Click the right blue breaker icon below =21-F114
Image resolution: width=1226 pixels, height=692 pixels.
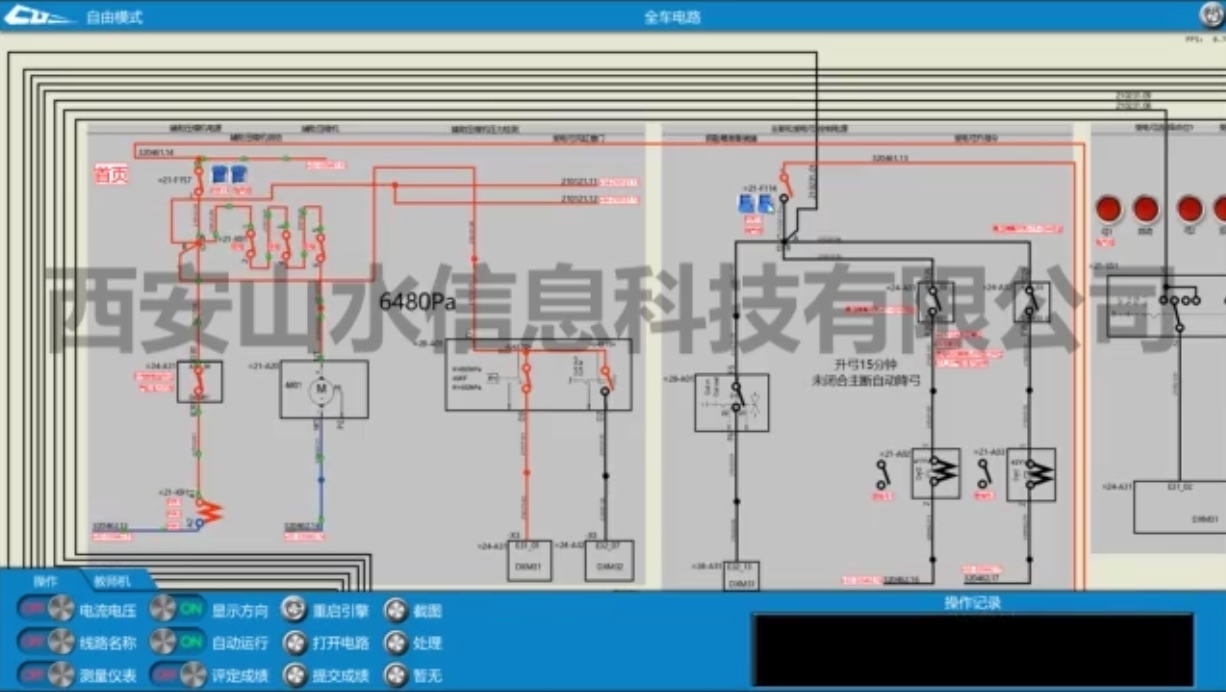click(765, 204)
